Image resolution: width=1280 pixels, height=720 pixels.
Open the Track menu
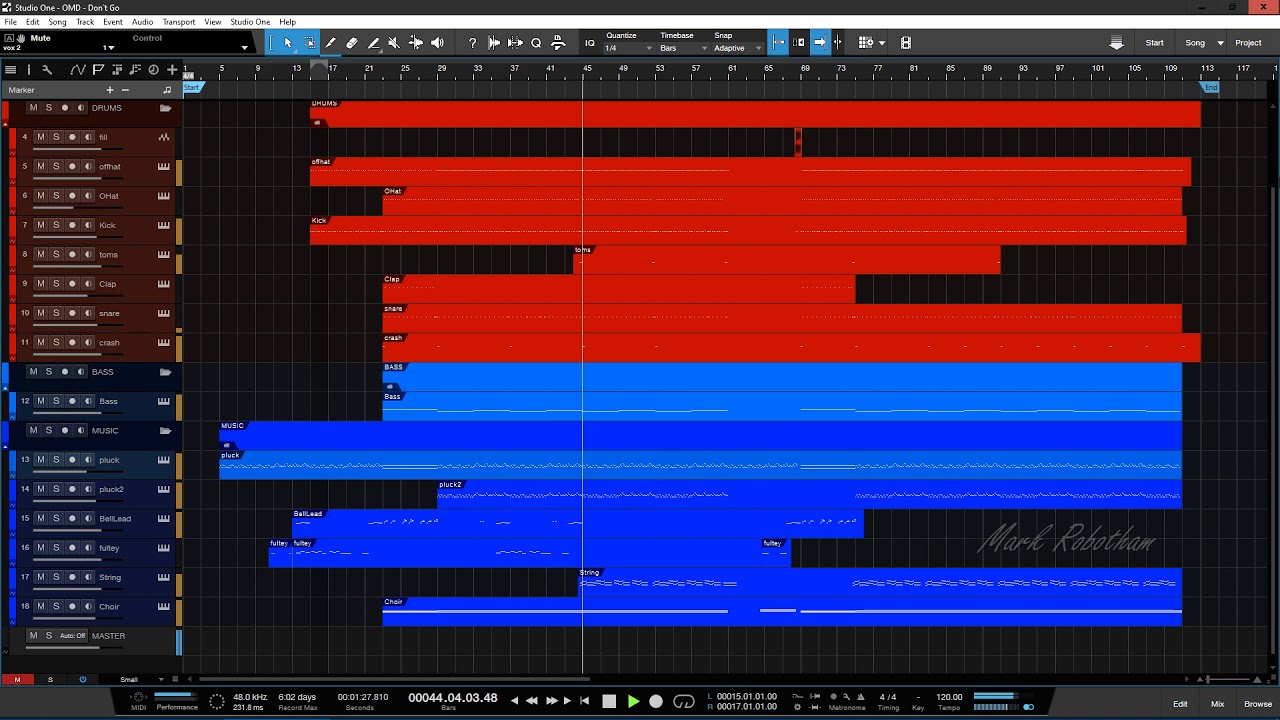pos(85,22)
